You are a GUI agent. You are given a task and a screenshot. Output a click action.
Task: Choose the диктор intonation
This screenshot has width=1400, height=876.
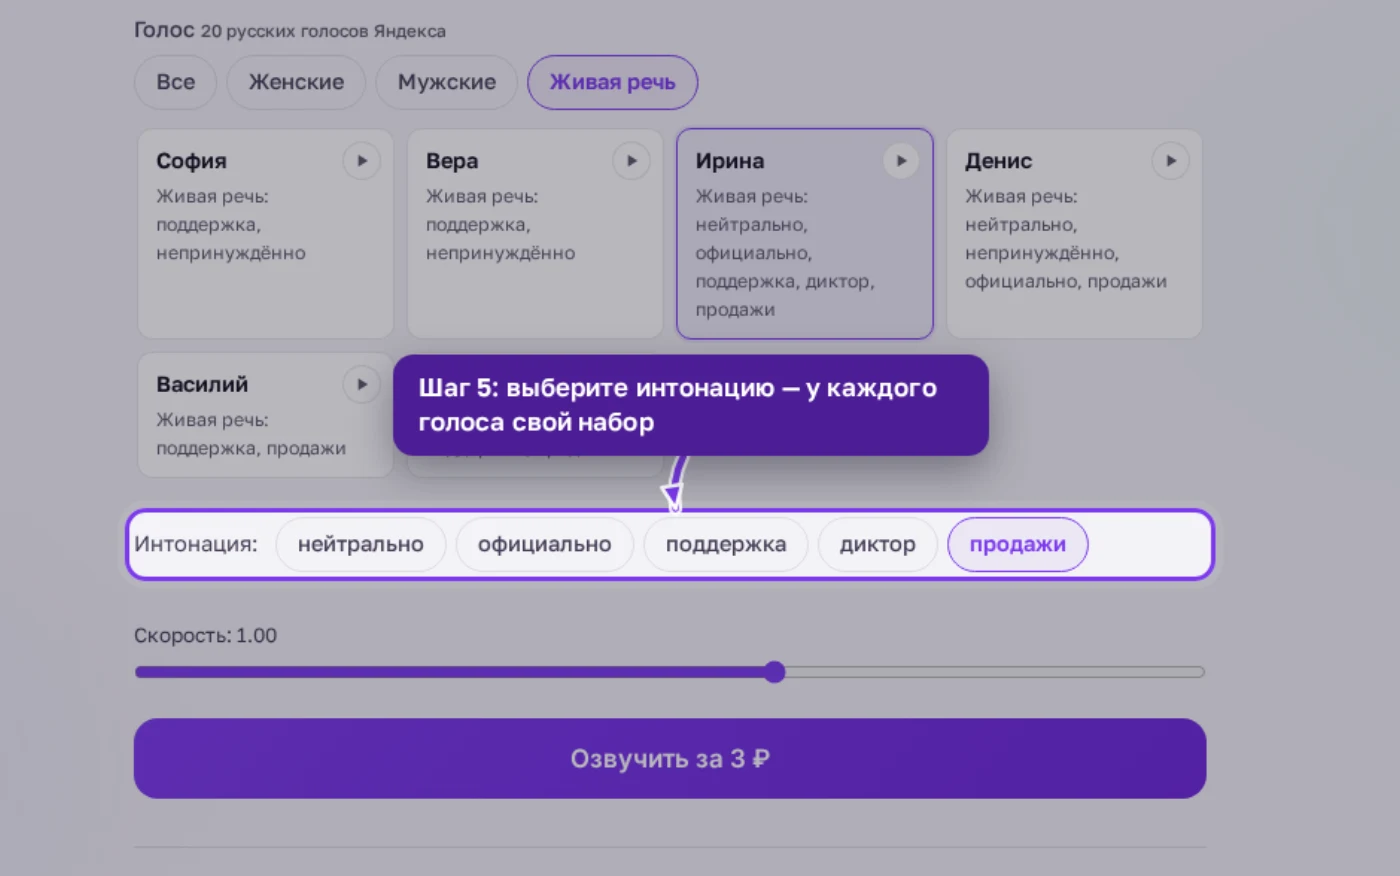point(877,545)
